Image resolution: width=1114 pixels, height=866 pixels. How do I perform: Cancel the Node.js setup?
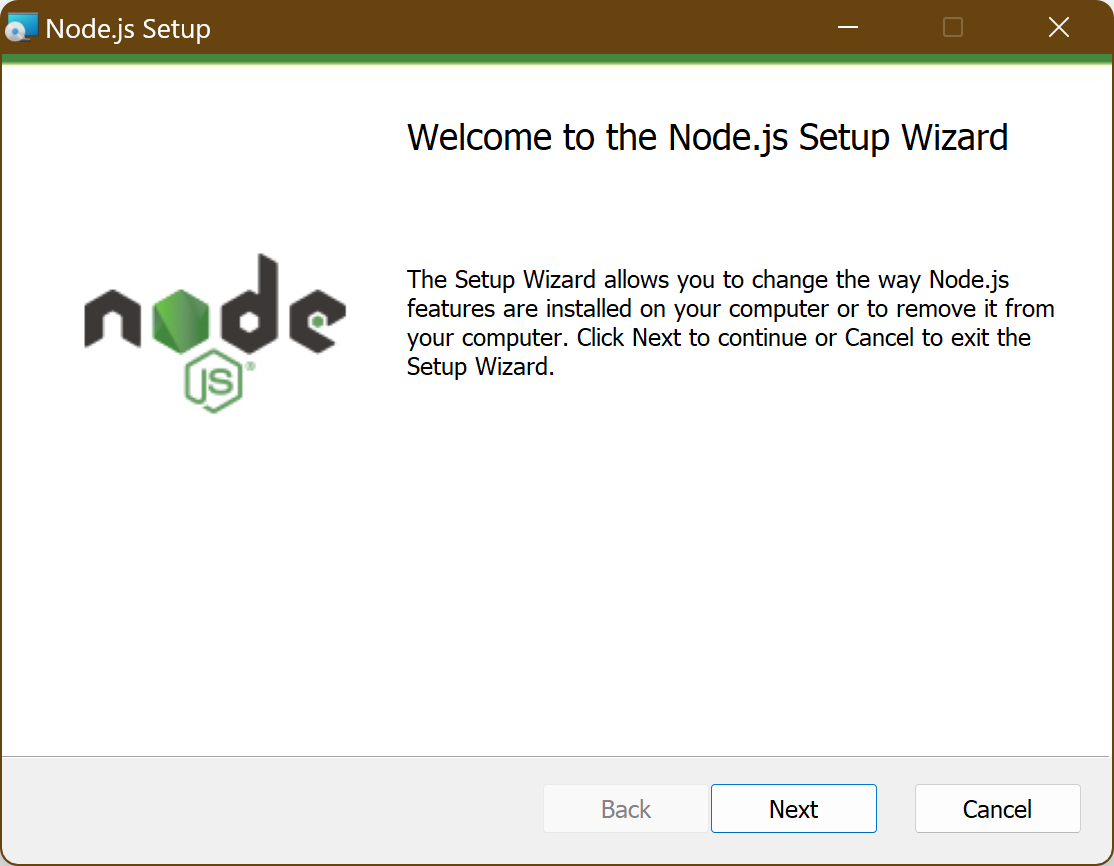(997, 808)
